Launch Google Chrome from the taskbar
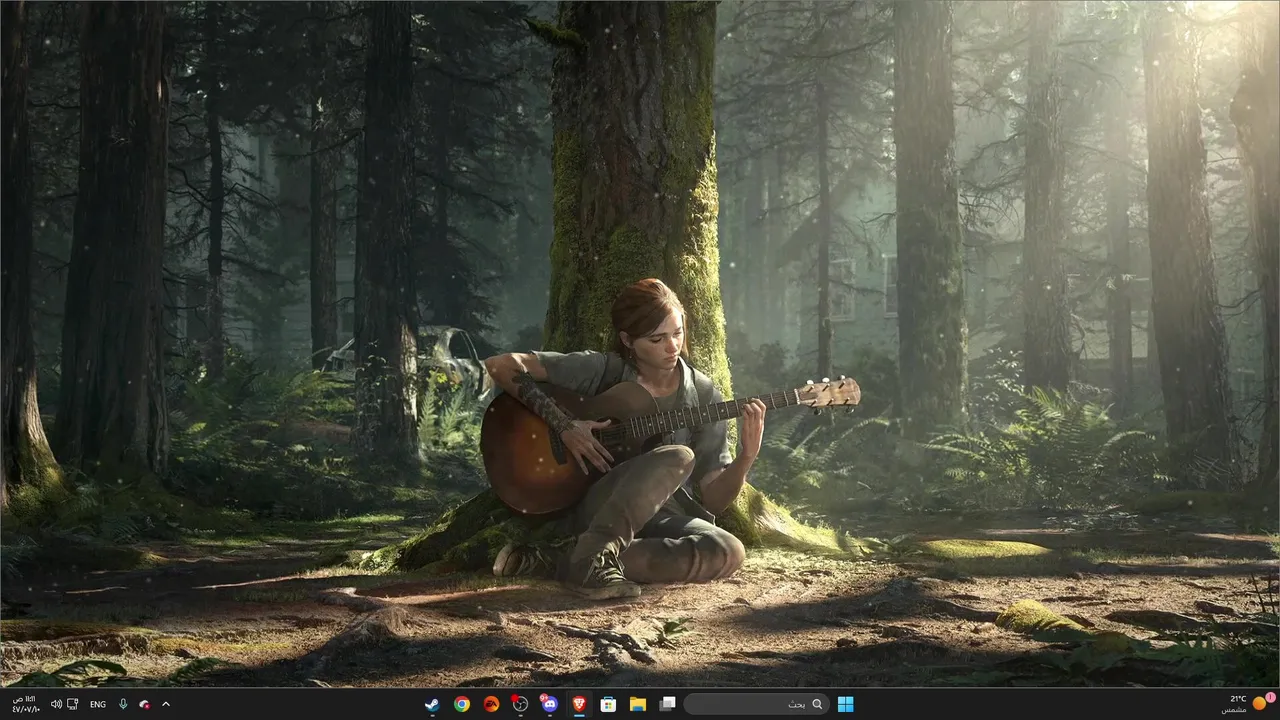This screenshot has height=720, width=1280. click(x=461, y=704)
